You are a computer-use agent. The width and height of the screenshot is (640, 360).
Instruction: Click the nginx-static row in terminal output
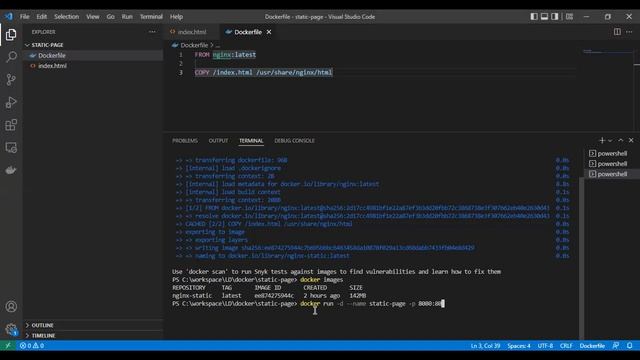point(269,296)
